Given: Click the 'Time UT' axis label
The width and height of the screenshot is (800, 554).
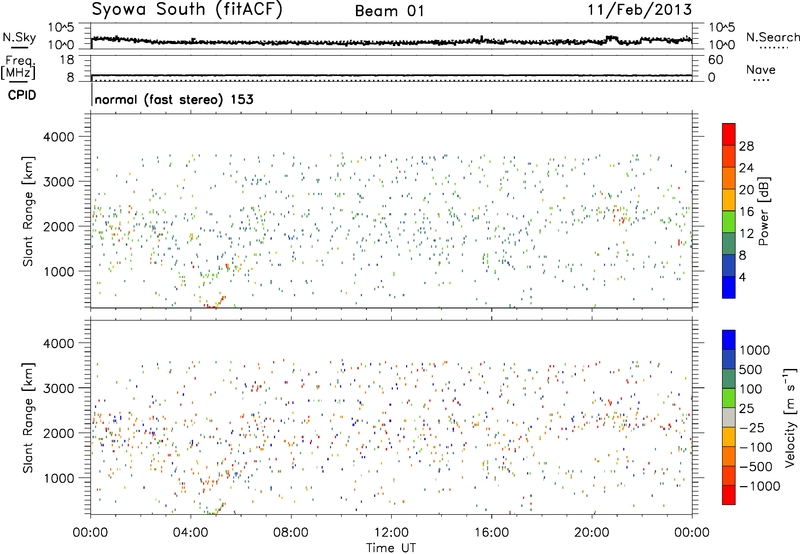Looking at the screenshot, I should tap(391, 547).
